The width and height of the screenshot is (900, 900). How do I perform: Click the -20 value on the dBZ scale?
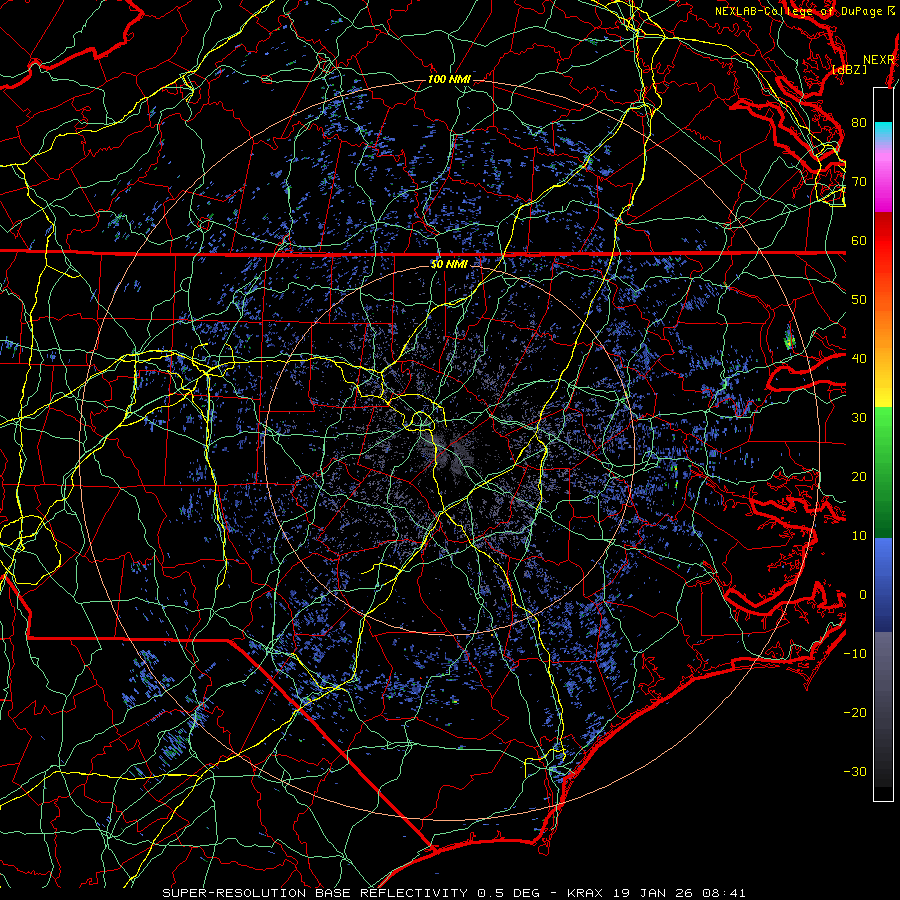pyautogui.click(x=855, y=713)
